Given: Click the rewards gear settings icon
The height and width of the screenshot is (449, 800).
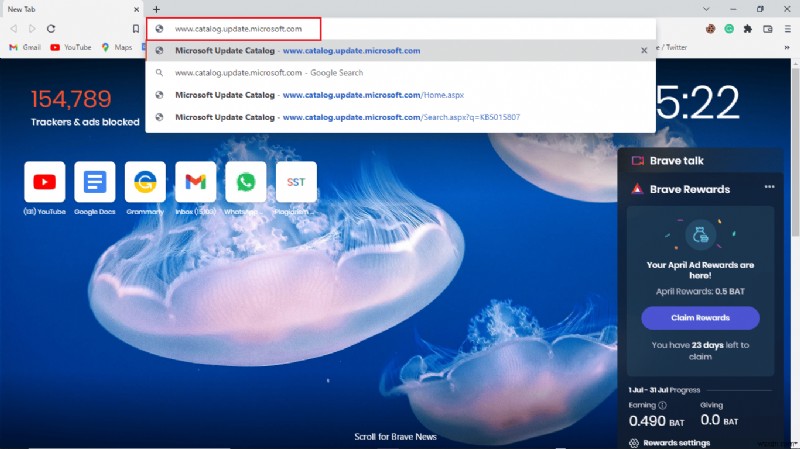Looking at the screenshot, I should (x=634, y=443).
